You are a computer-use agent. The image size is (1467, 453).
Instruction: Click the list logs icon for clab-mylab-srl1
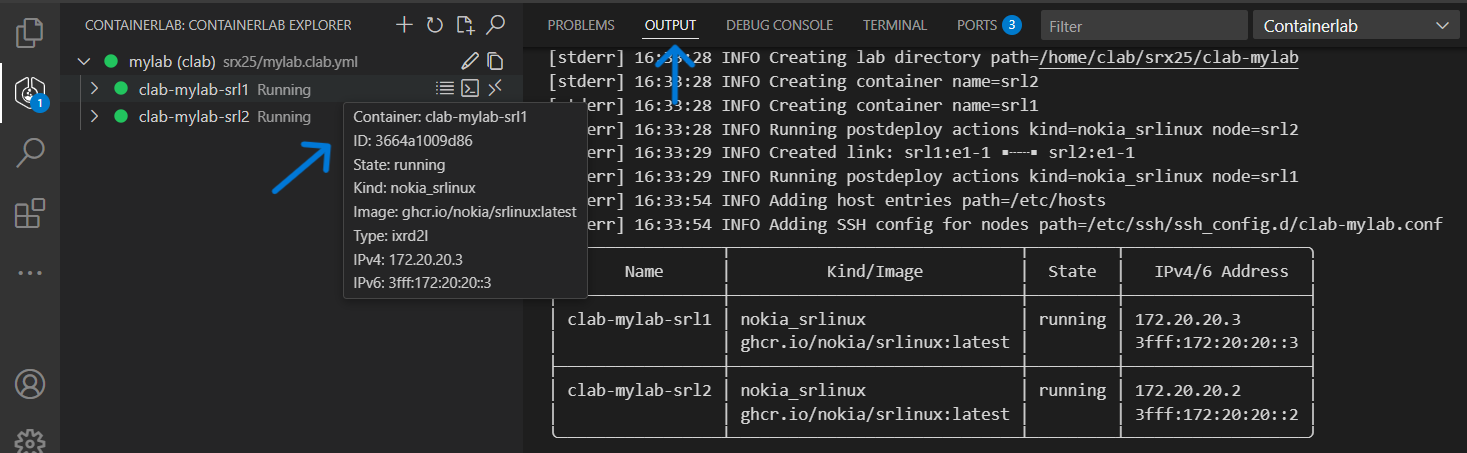click(x=445, y=89)
